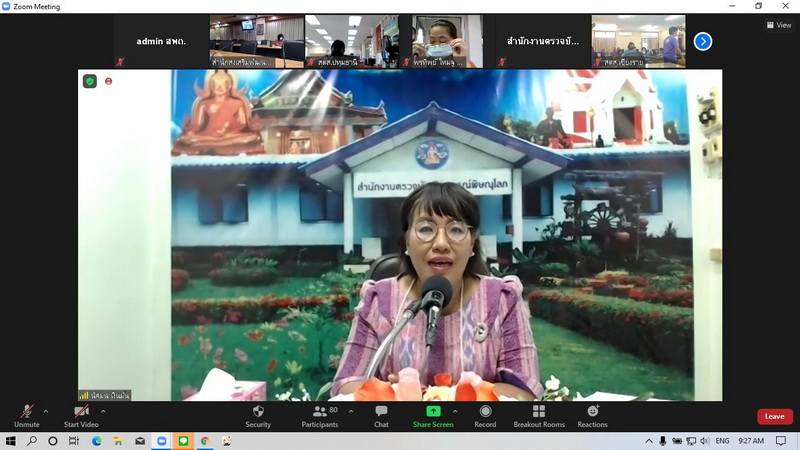Open Task View on taskbar
This screenshot has height=450, width=800.
click(74, 441)
